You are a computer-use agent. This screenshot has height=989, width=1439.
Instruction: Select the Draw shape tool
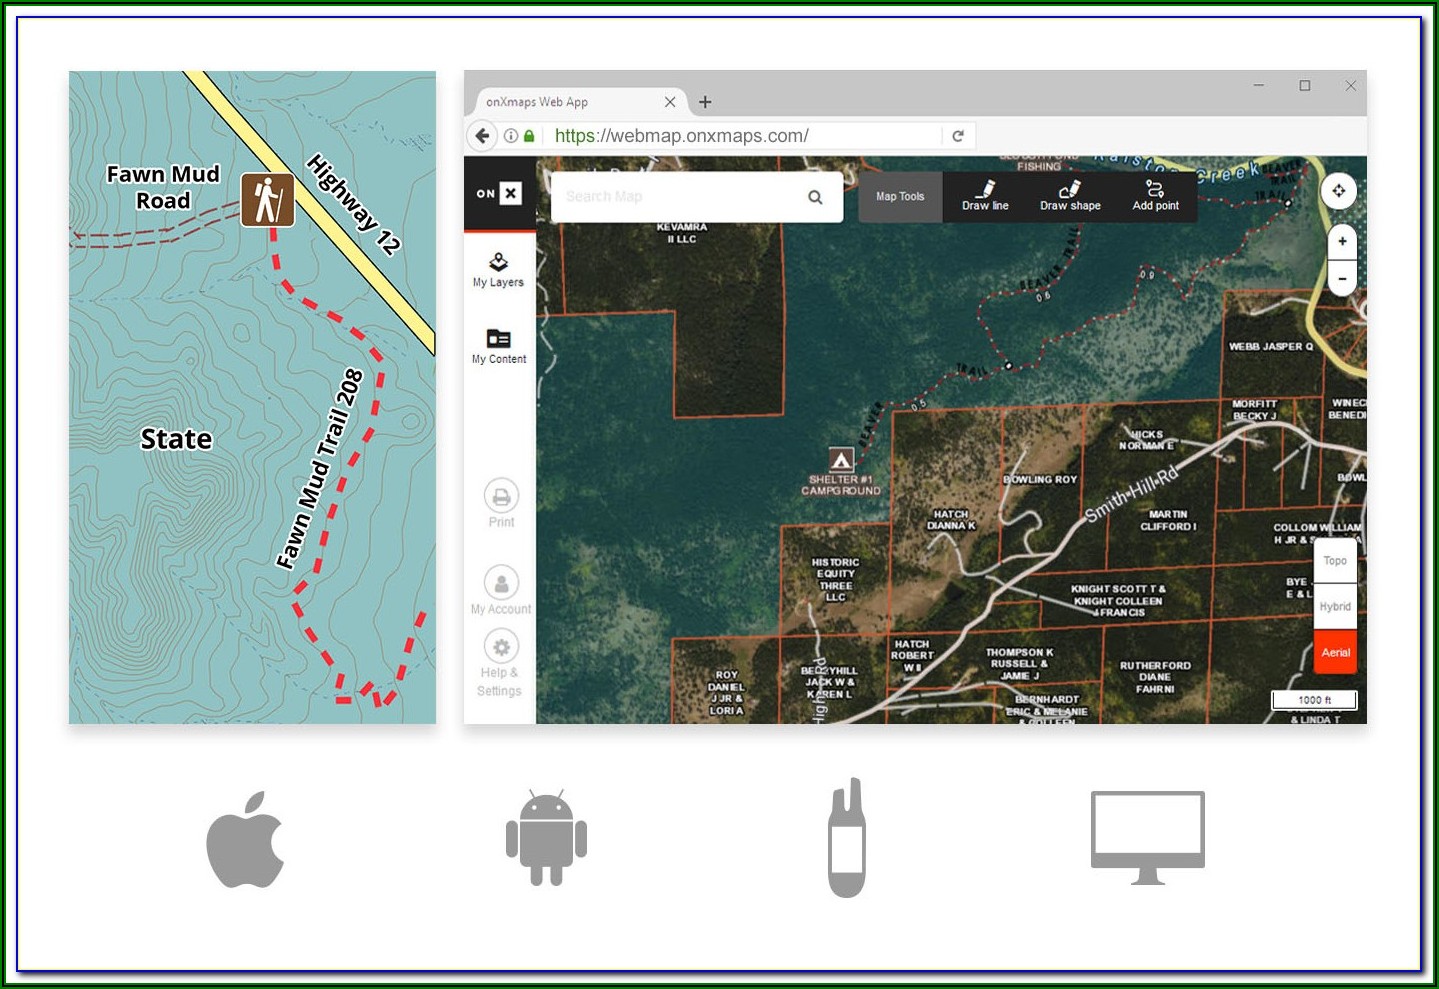point(1069,195)
